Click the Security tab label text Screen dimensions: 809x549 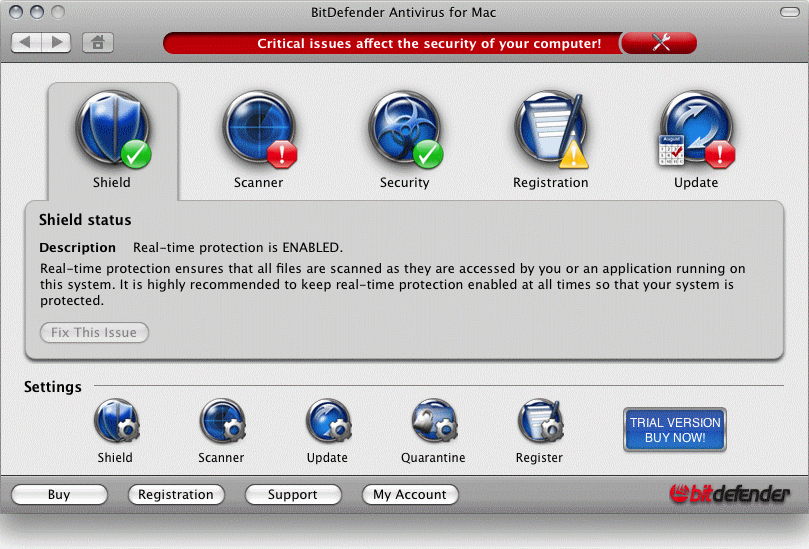(x=405, y=183)
